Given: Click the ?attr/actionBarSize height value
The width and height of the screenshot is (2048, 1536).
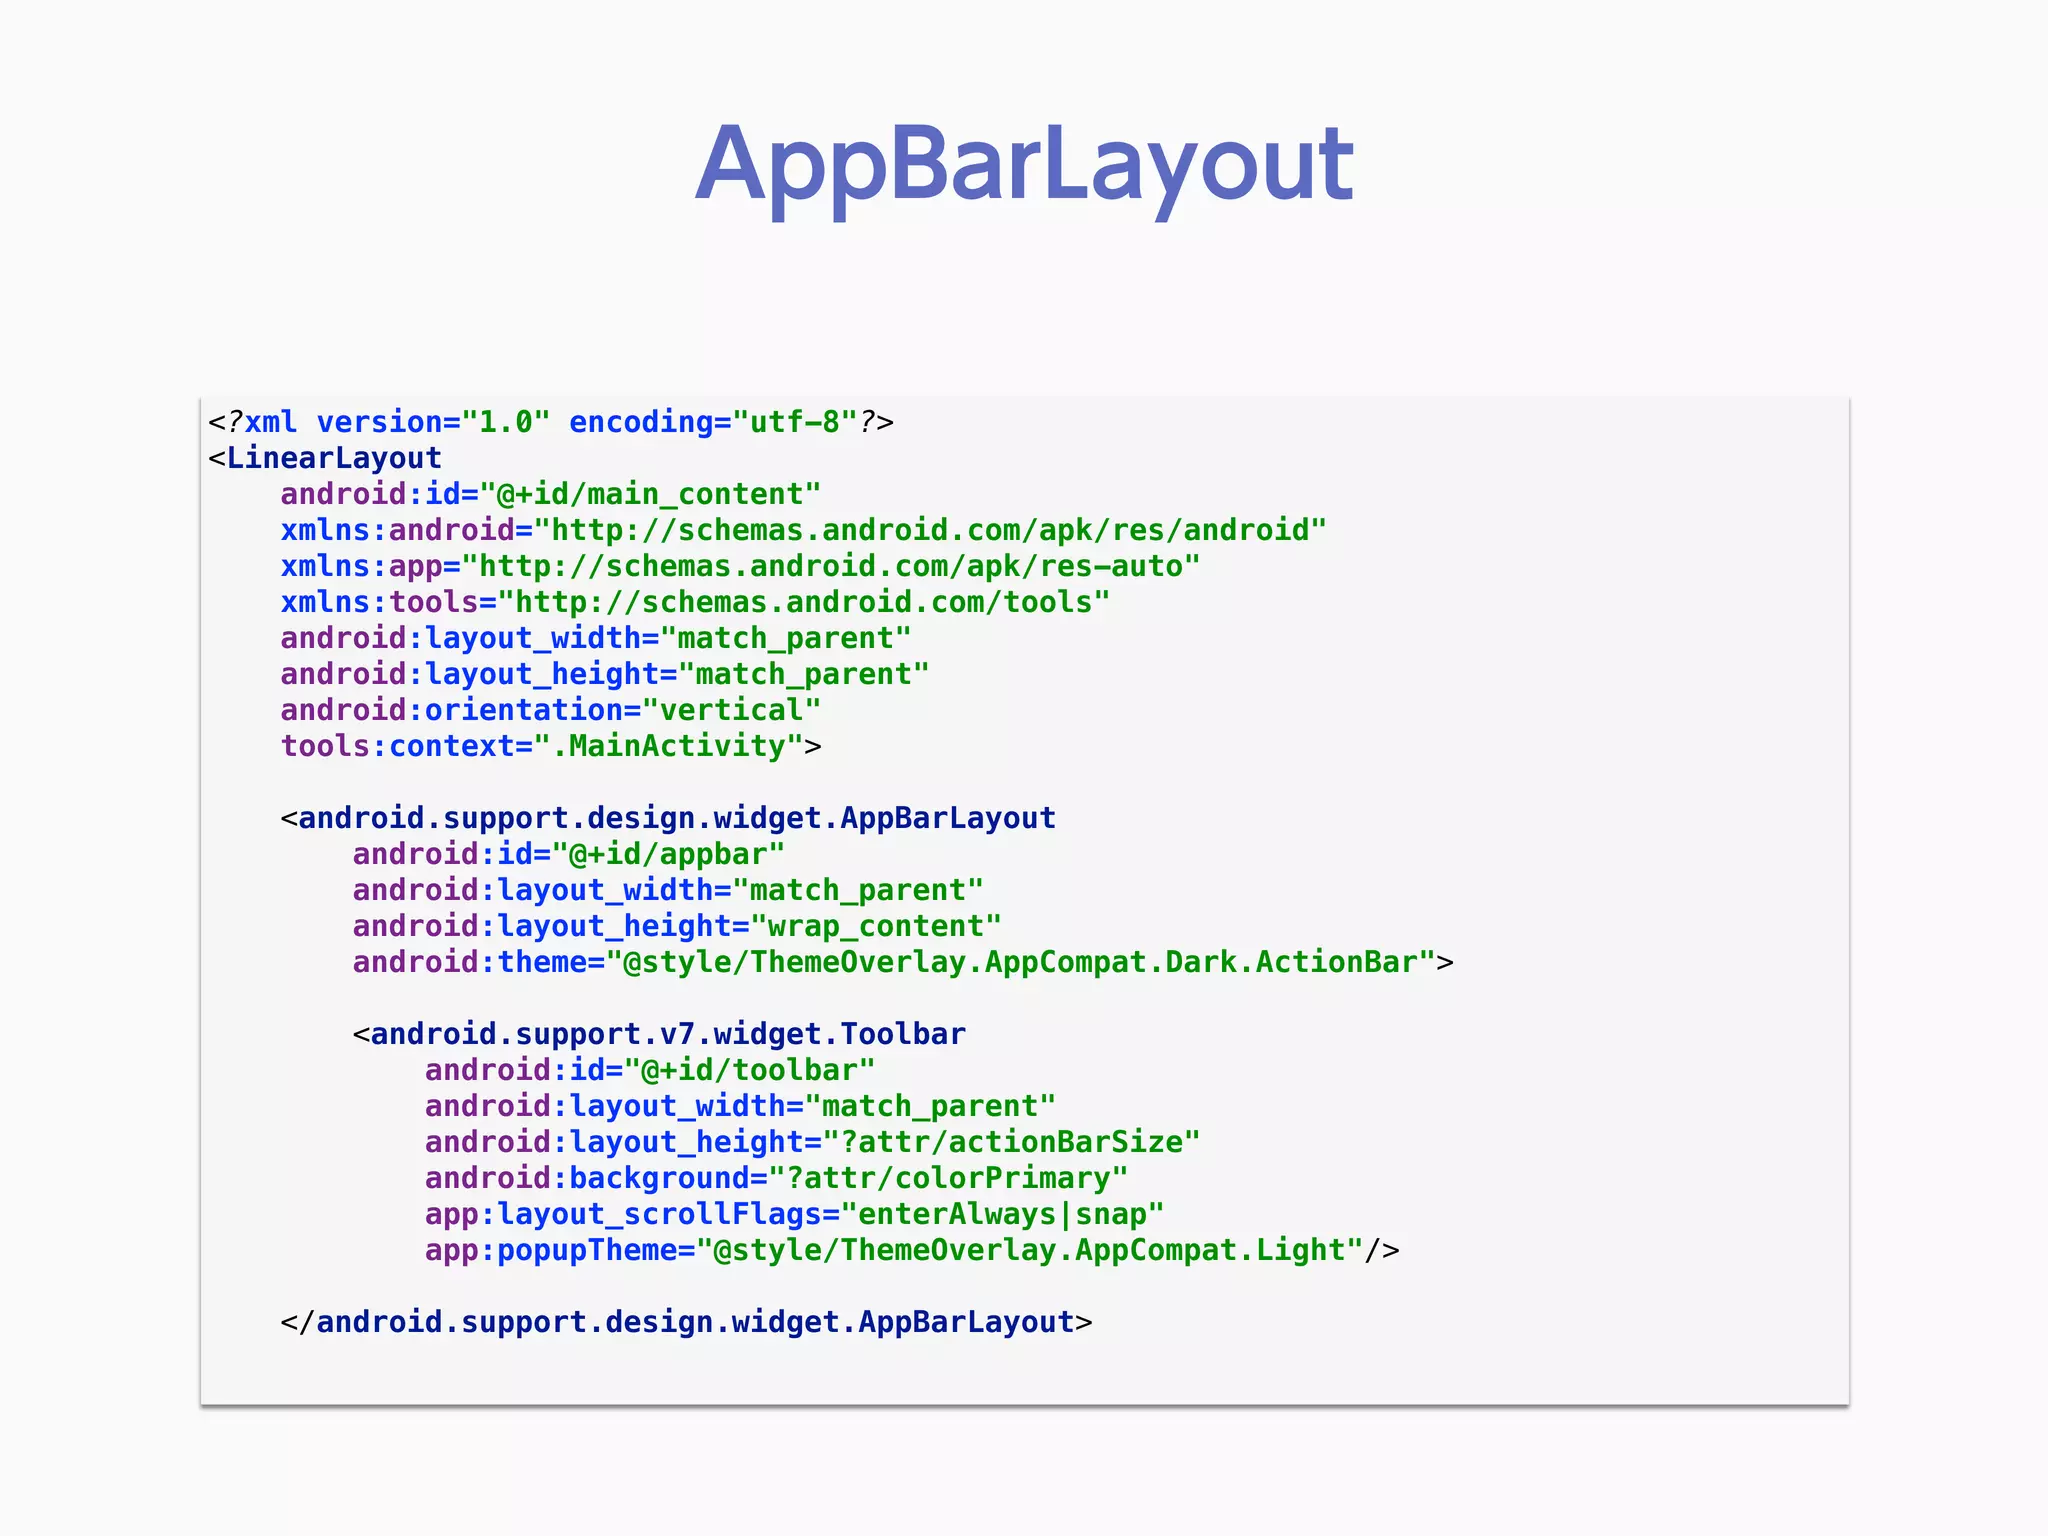Looking at the screenshot, I should click(x=1010, y=1142).
